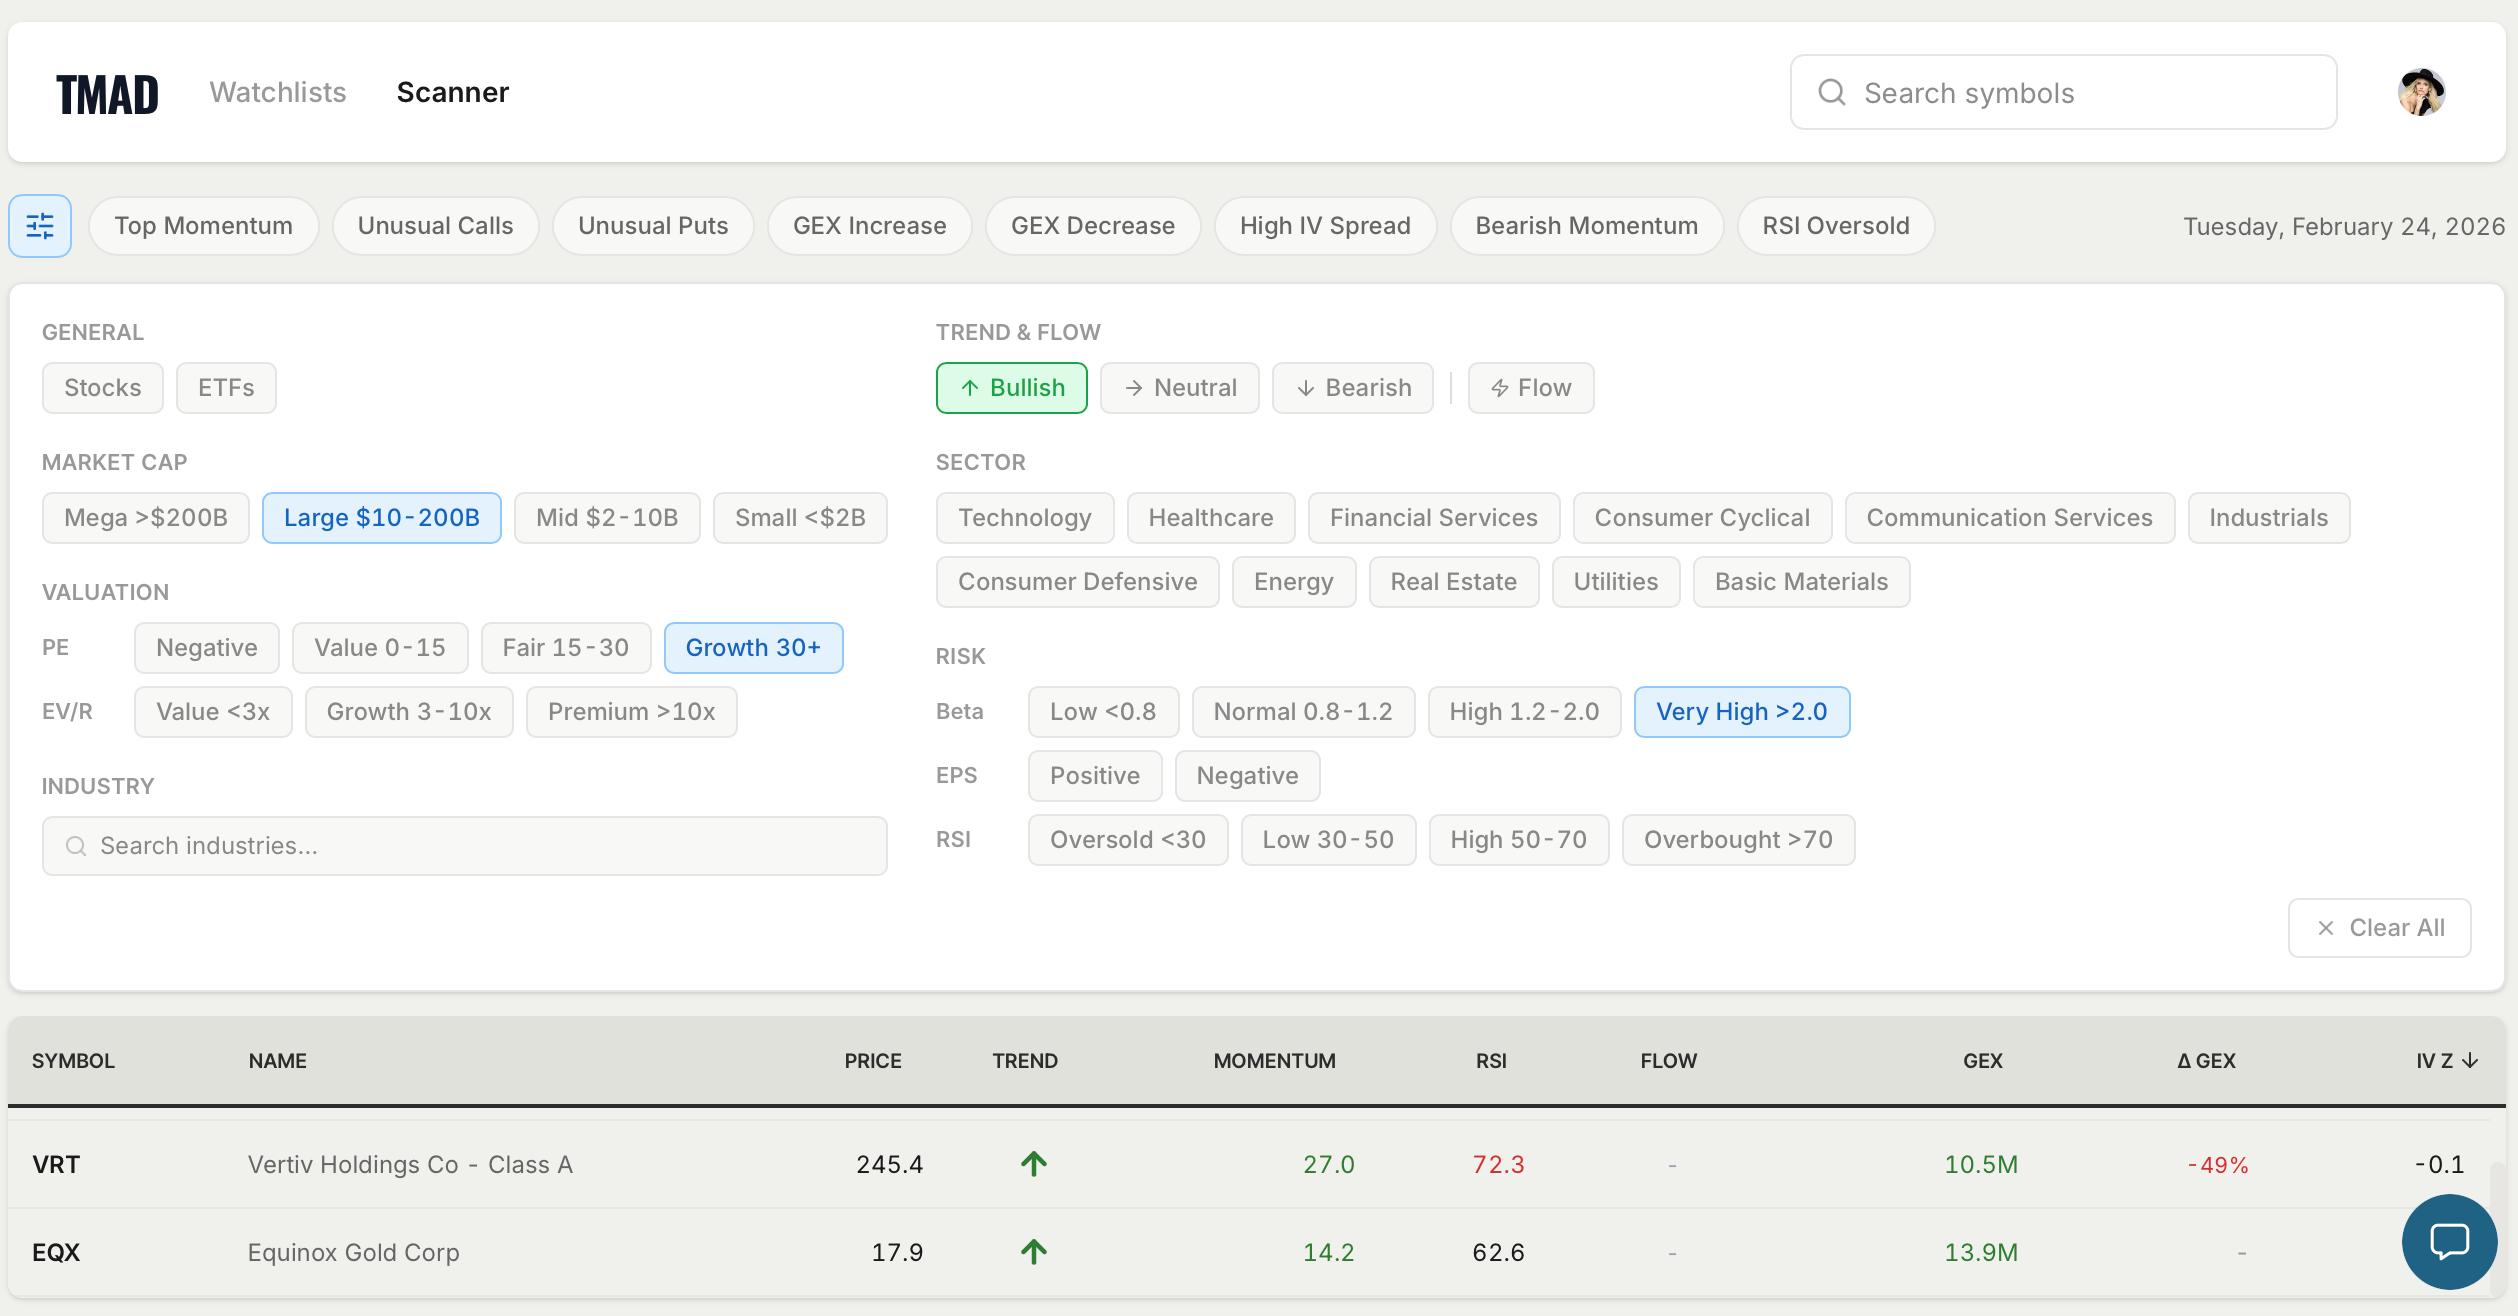Open the Search industries field
Viewport: 2518px width, 1316px height.
coord(464,846)
